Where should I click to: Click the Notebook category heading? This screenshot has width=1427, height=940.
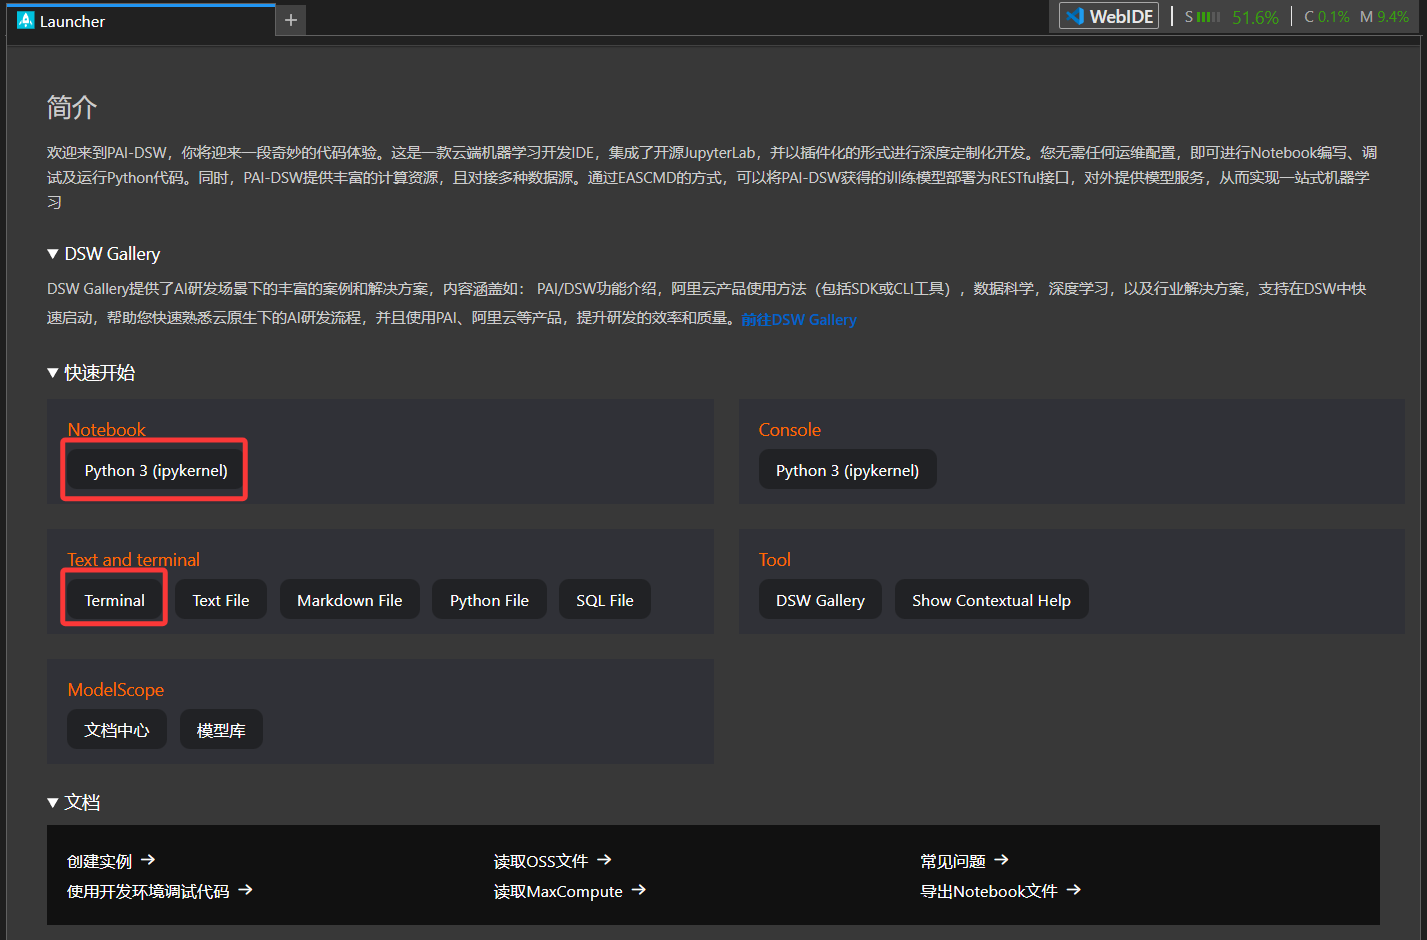point(106,430)
